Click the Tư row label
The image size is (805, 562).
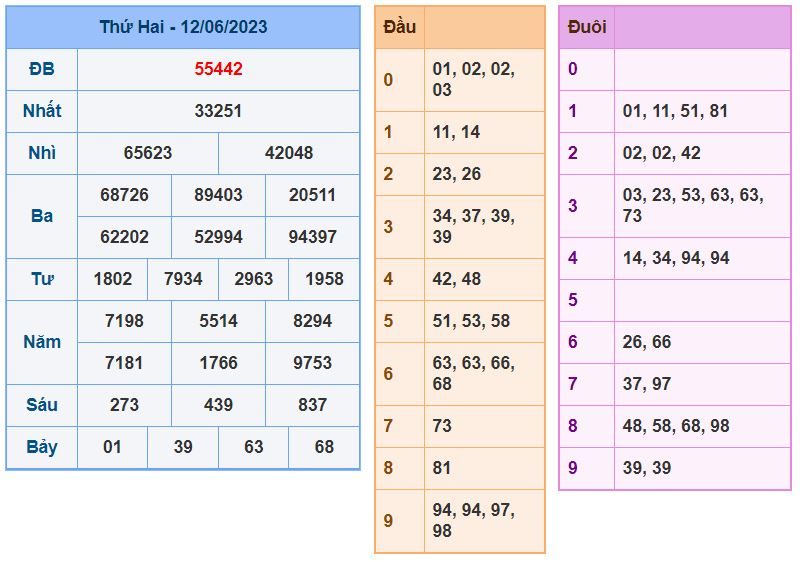pos(42,279)
